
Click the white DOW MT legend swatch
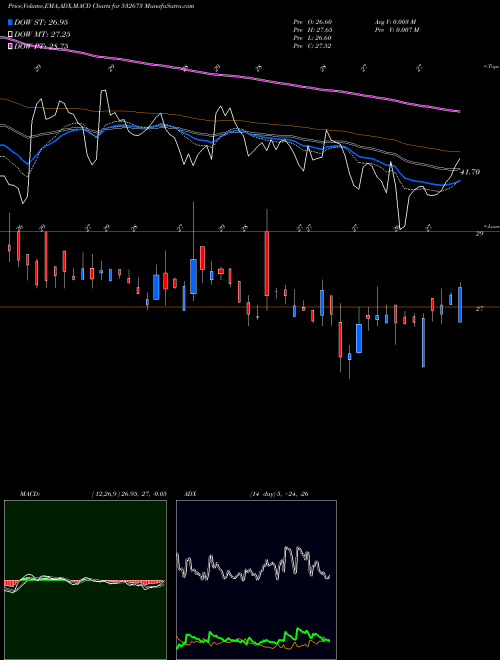click(x=11, y=34)
